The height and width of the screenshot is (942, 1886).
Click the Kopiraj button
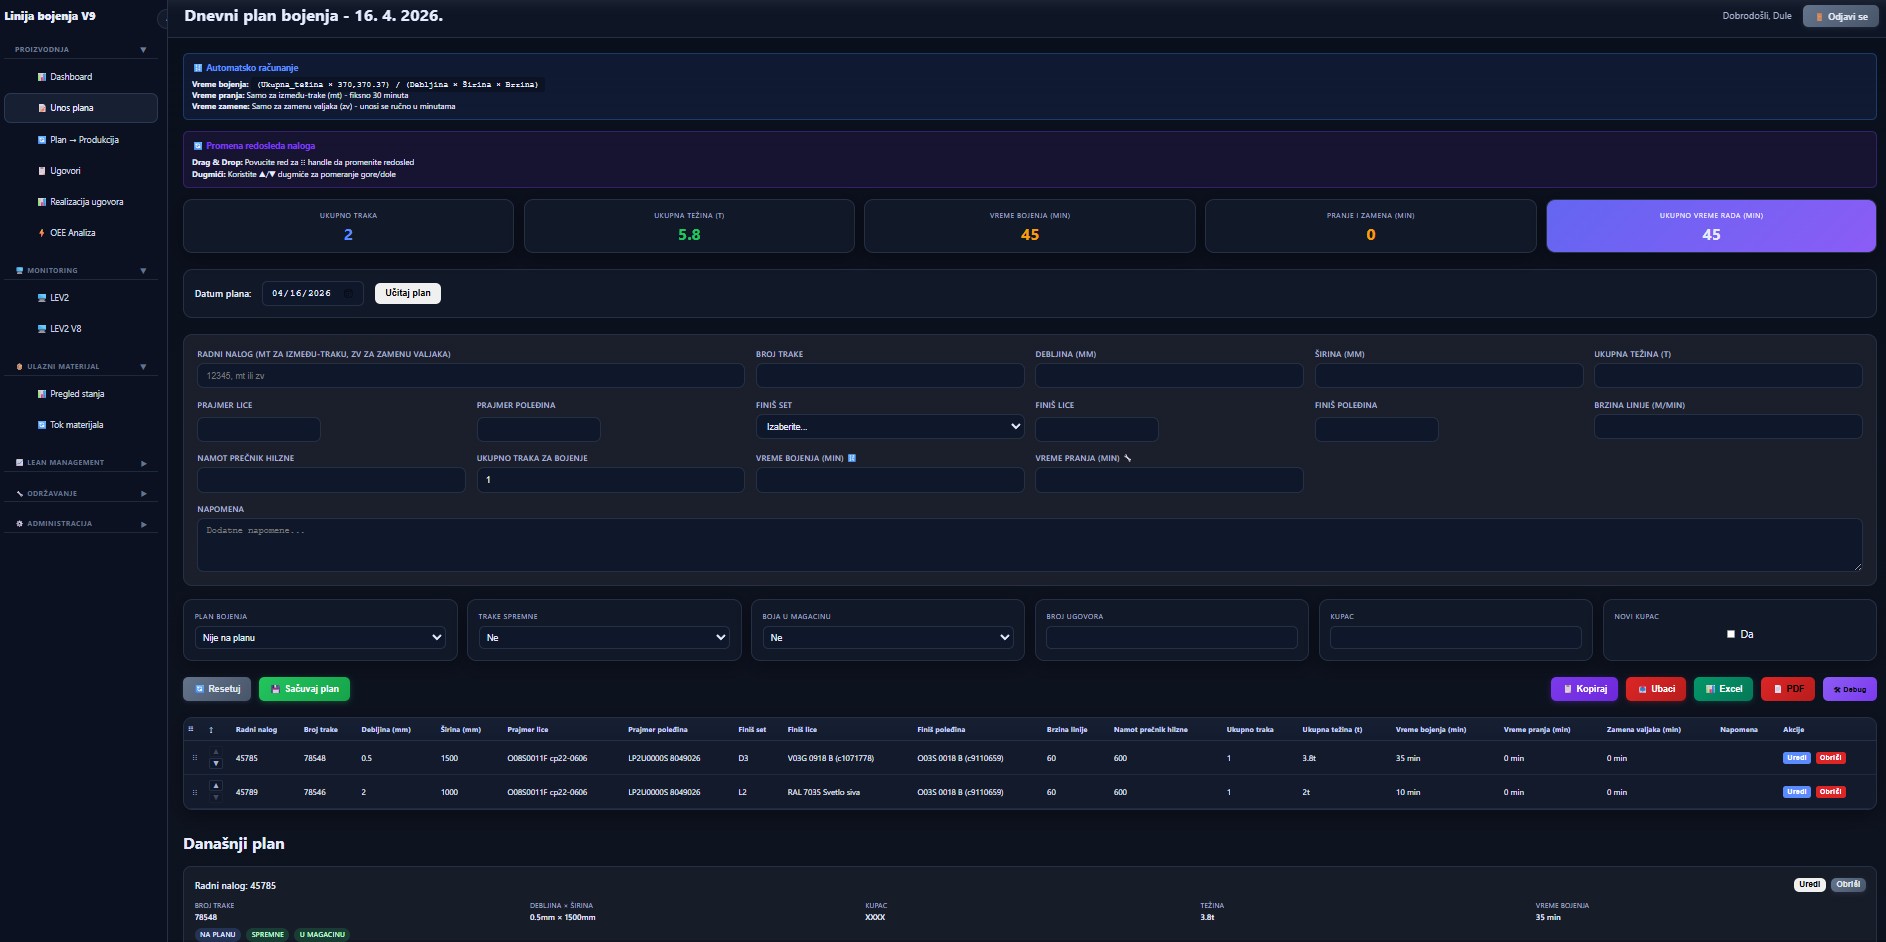[1584, 689]
